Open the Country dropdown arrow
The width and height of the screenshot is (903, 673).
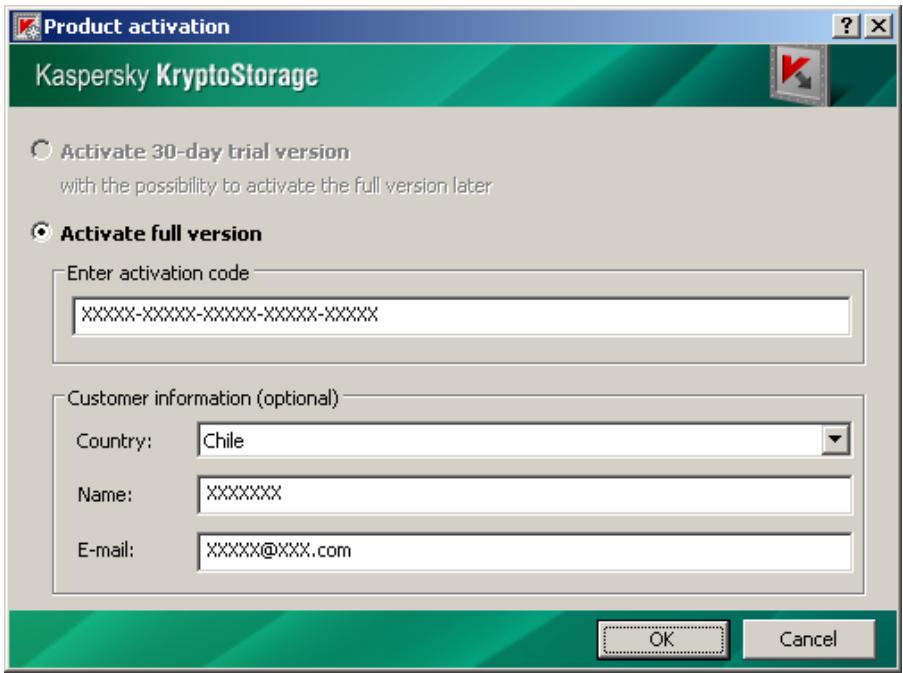coord(835,440)
